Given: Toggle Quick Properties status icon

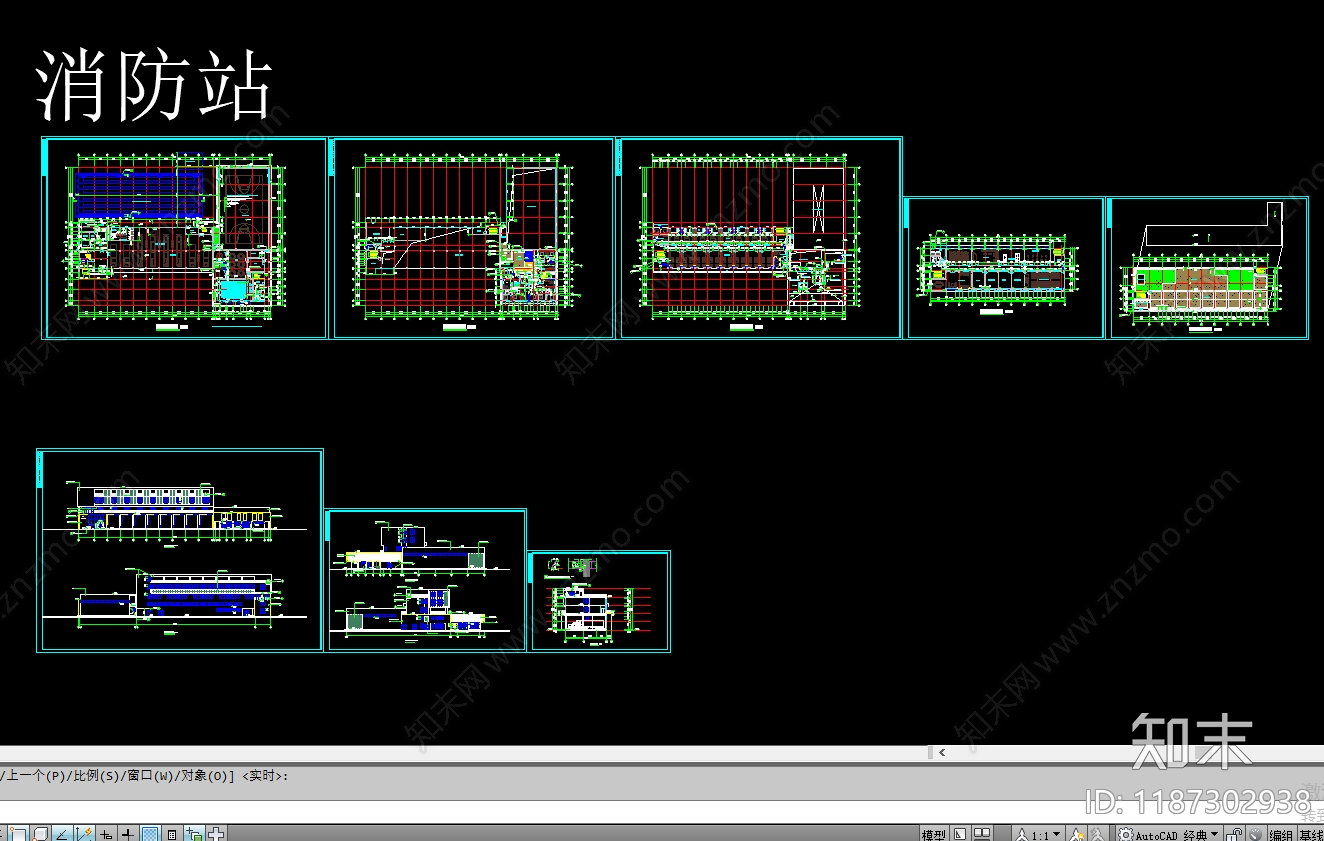Looking at the screenshot, I should click(172, 833).
